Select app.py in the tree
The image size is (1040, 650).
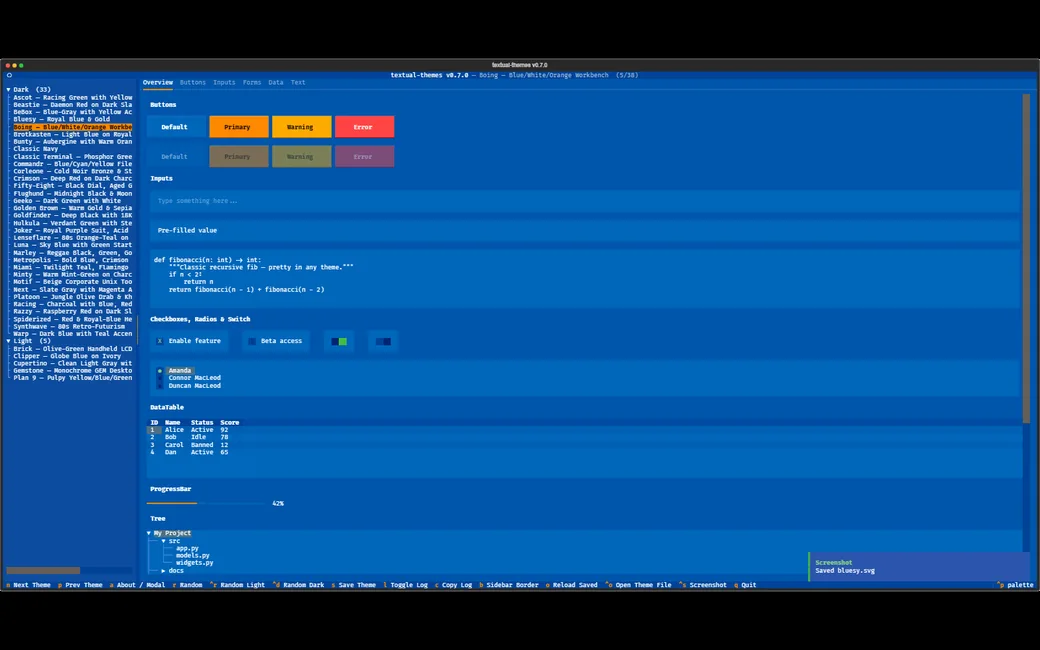pos(187,549)
